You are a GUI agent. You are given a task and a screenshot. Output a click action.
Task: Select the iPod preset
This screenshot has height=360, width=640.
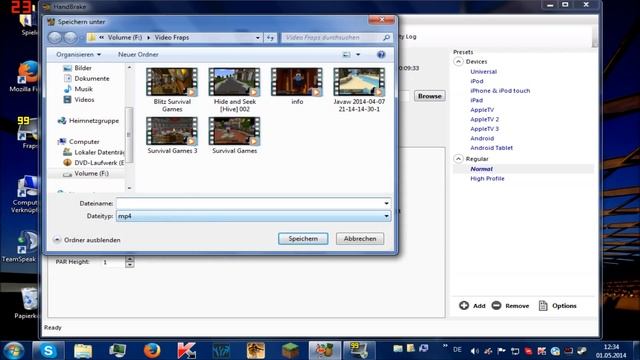(x=477, y=81)
